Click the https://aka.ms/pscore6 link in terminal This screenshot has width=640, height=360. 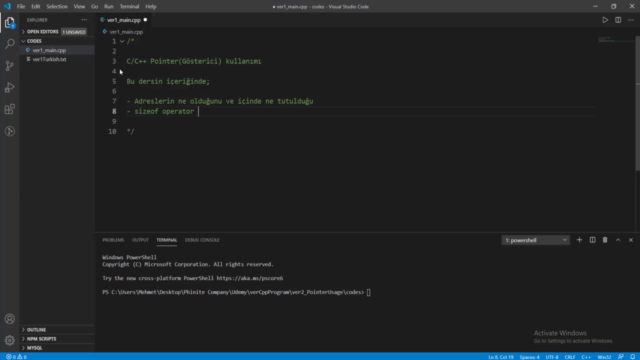[250, 278]
